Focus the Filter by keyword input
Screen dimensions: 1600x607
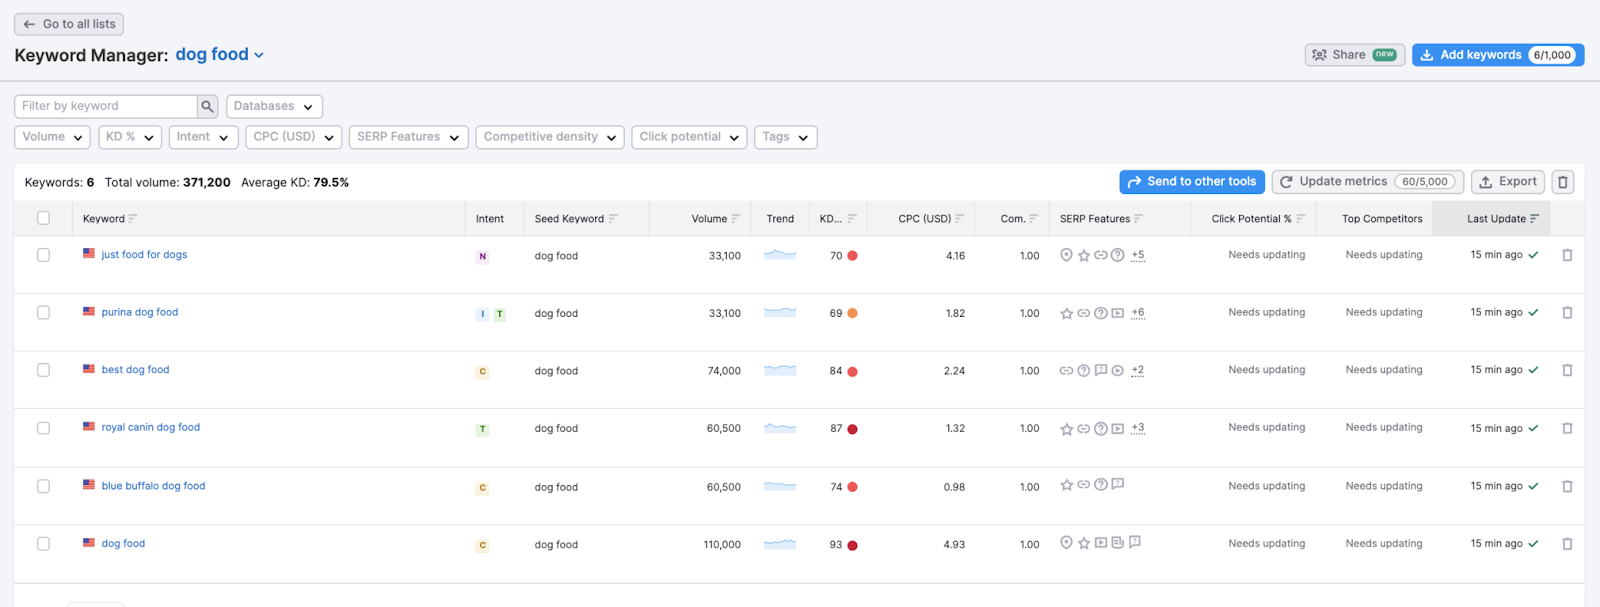pyautogui.click(x=106, y=106)
